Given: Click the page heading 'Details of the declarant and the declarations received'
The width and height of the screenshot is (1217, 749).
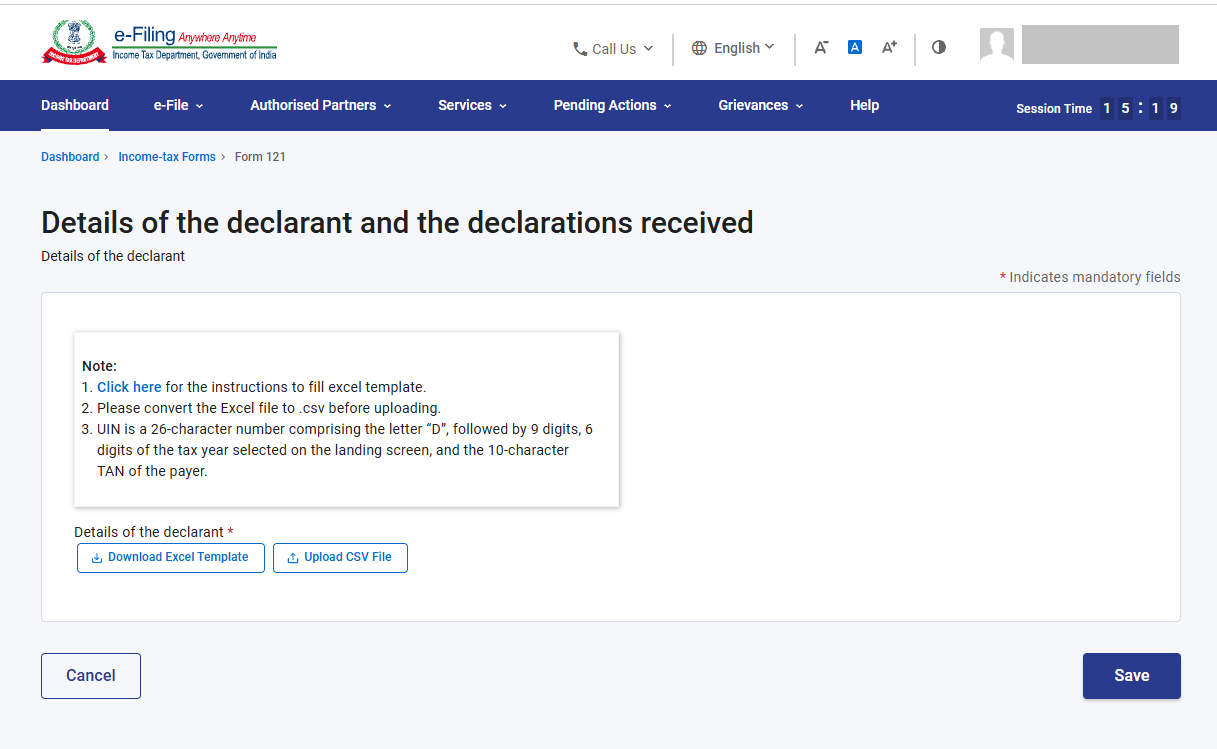Looking at the screenshot, I should 397,222.
